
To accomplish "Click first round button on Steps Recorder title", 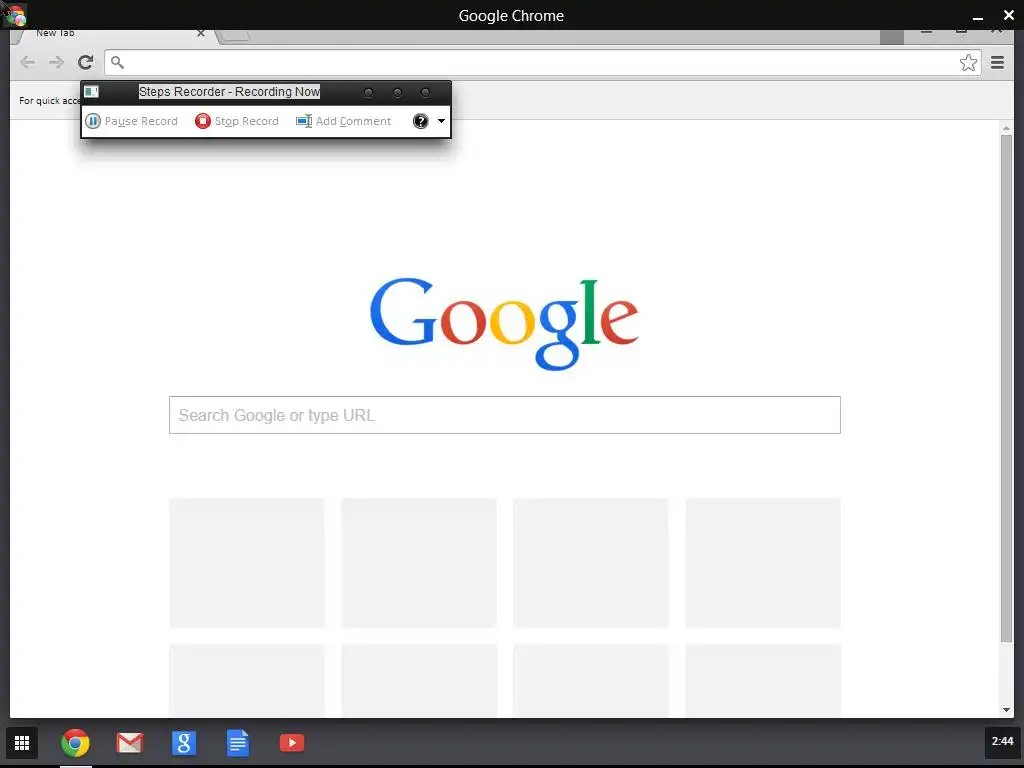I will click(368, 93).
